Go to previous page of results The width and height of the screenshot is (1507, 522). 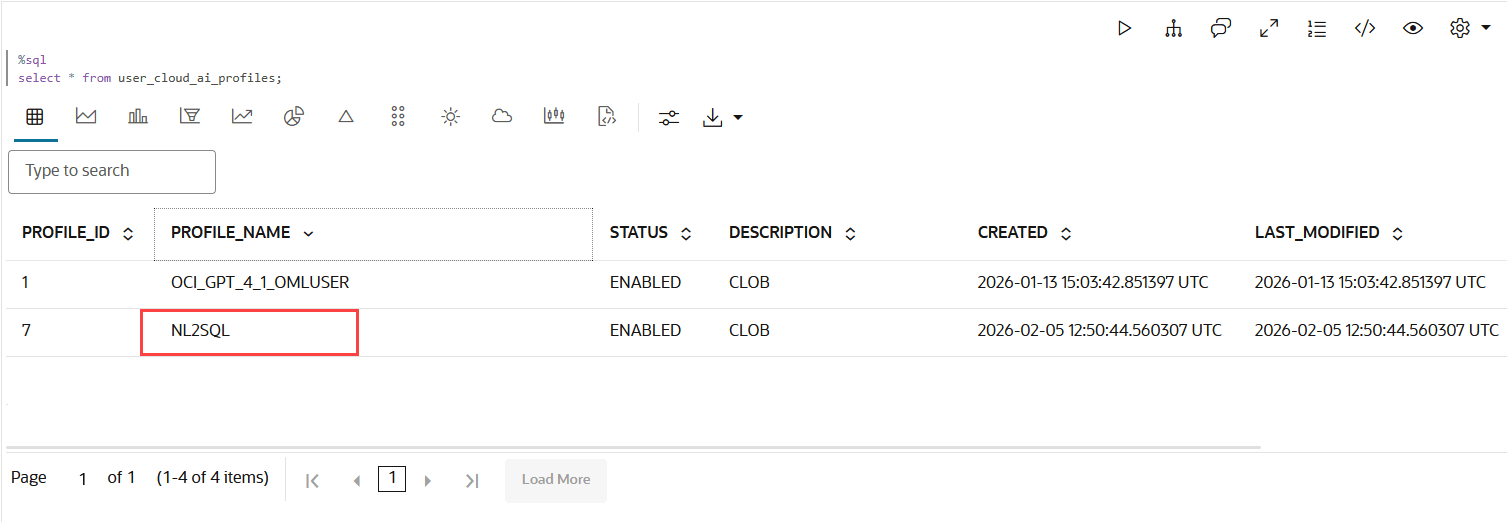[356, 481]
